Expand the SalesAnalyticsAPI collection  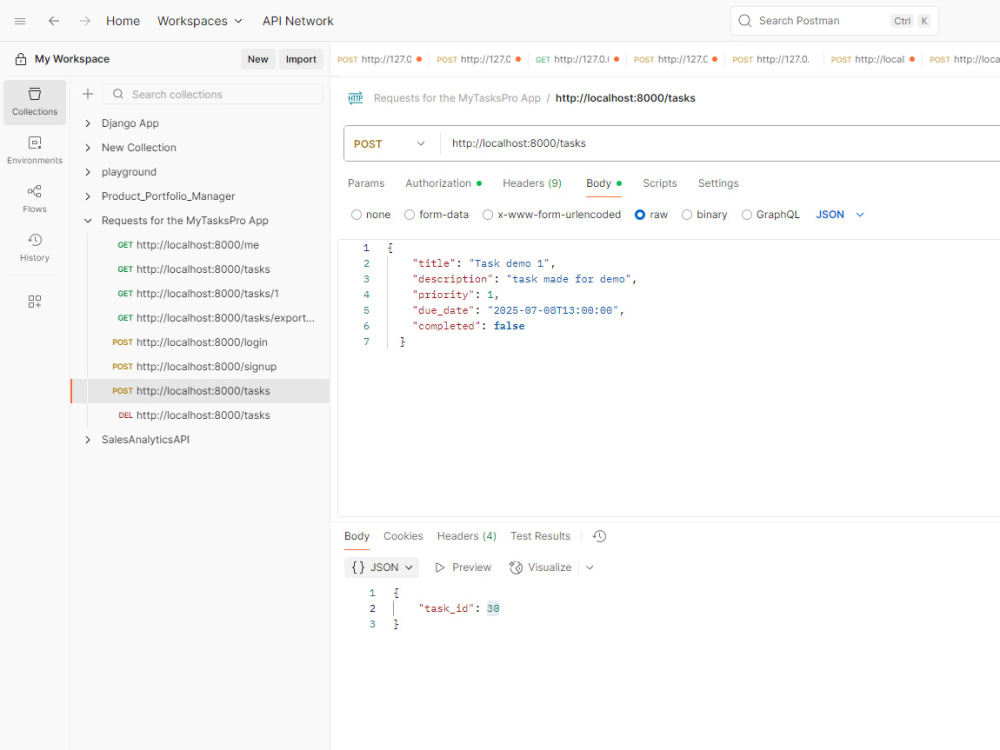pyautogui.click(x=87, y=440)
